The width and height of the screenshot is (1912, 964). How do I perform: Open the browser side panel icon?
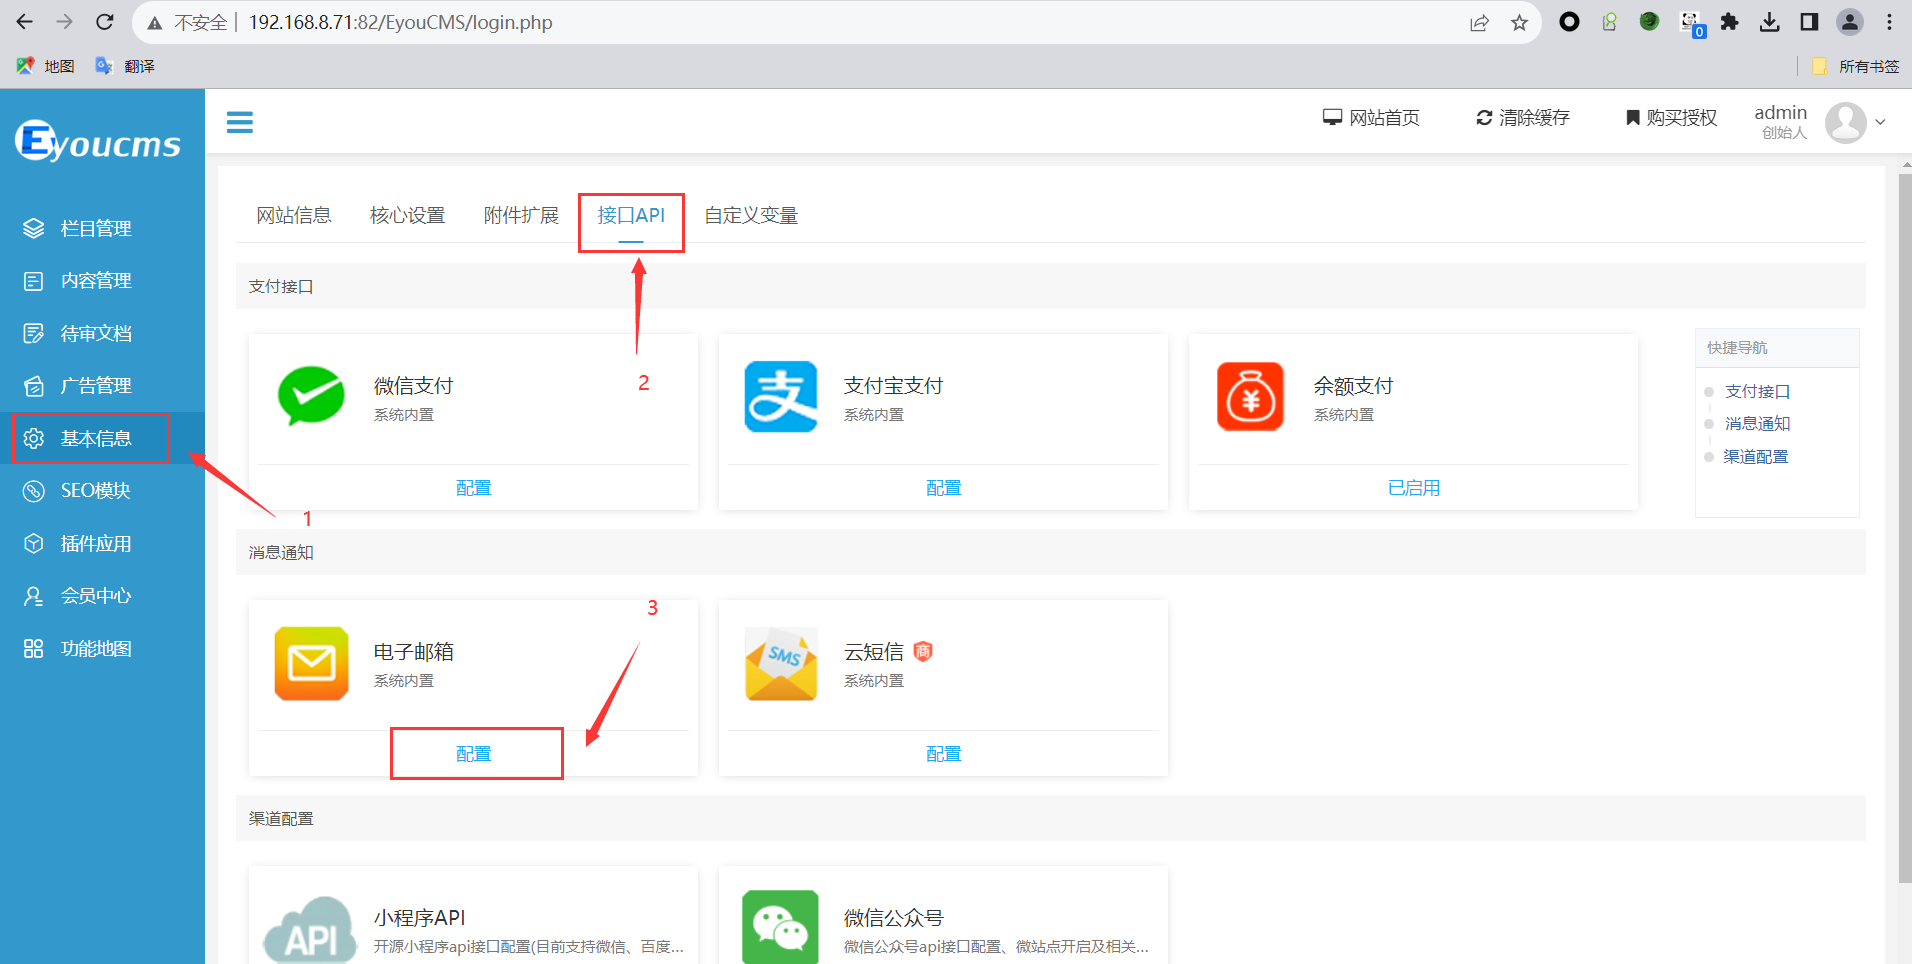(x=1809, y=22)
